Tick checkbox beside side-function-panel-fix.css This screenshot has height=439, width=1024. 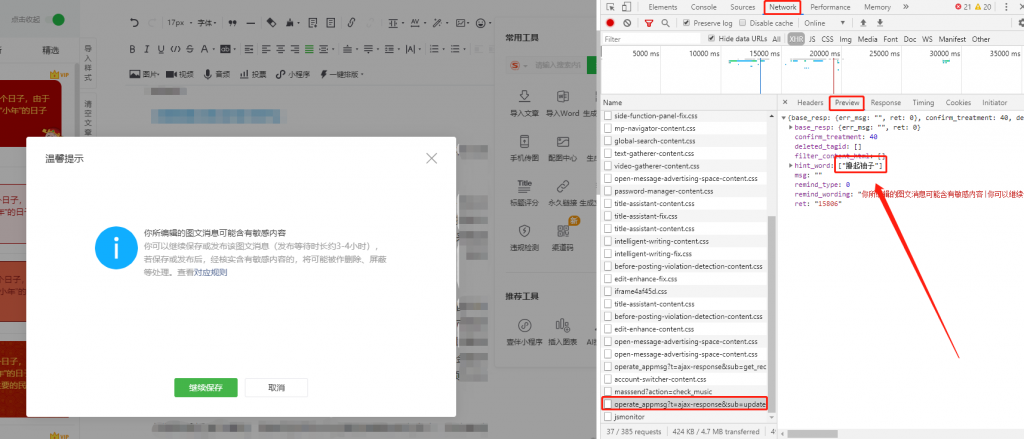tap(608, 116)
